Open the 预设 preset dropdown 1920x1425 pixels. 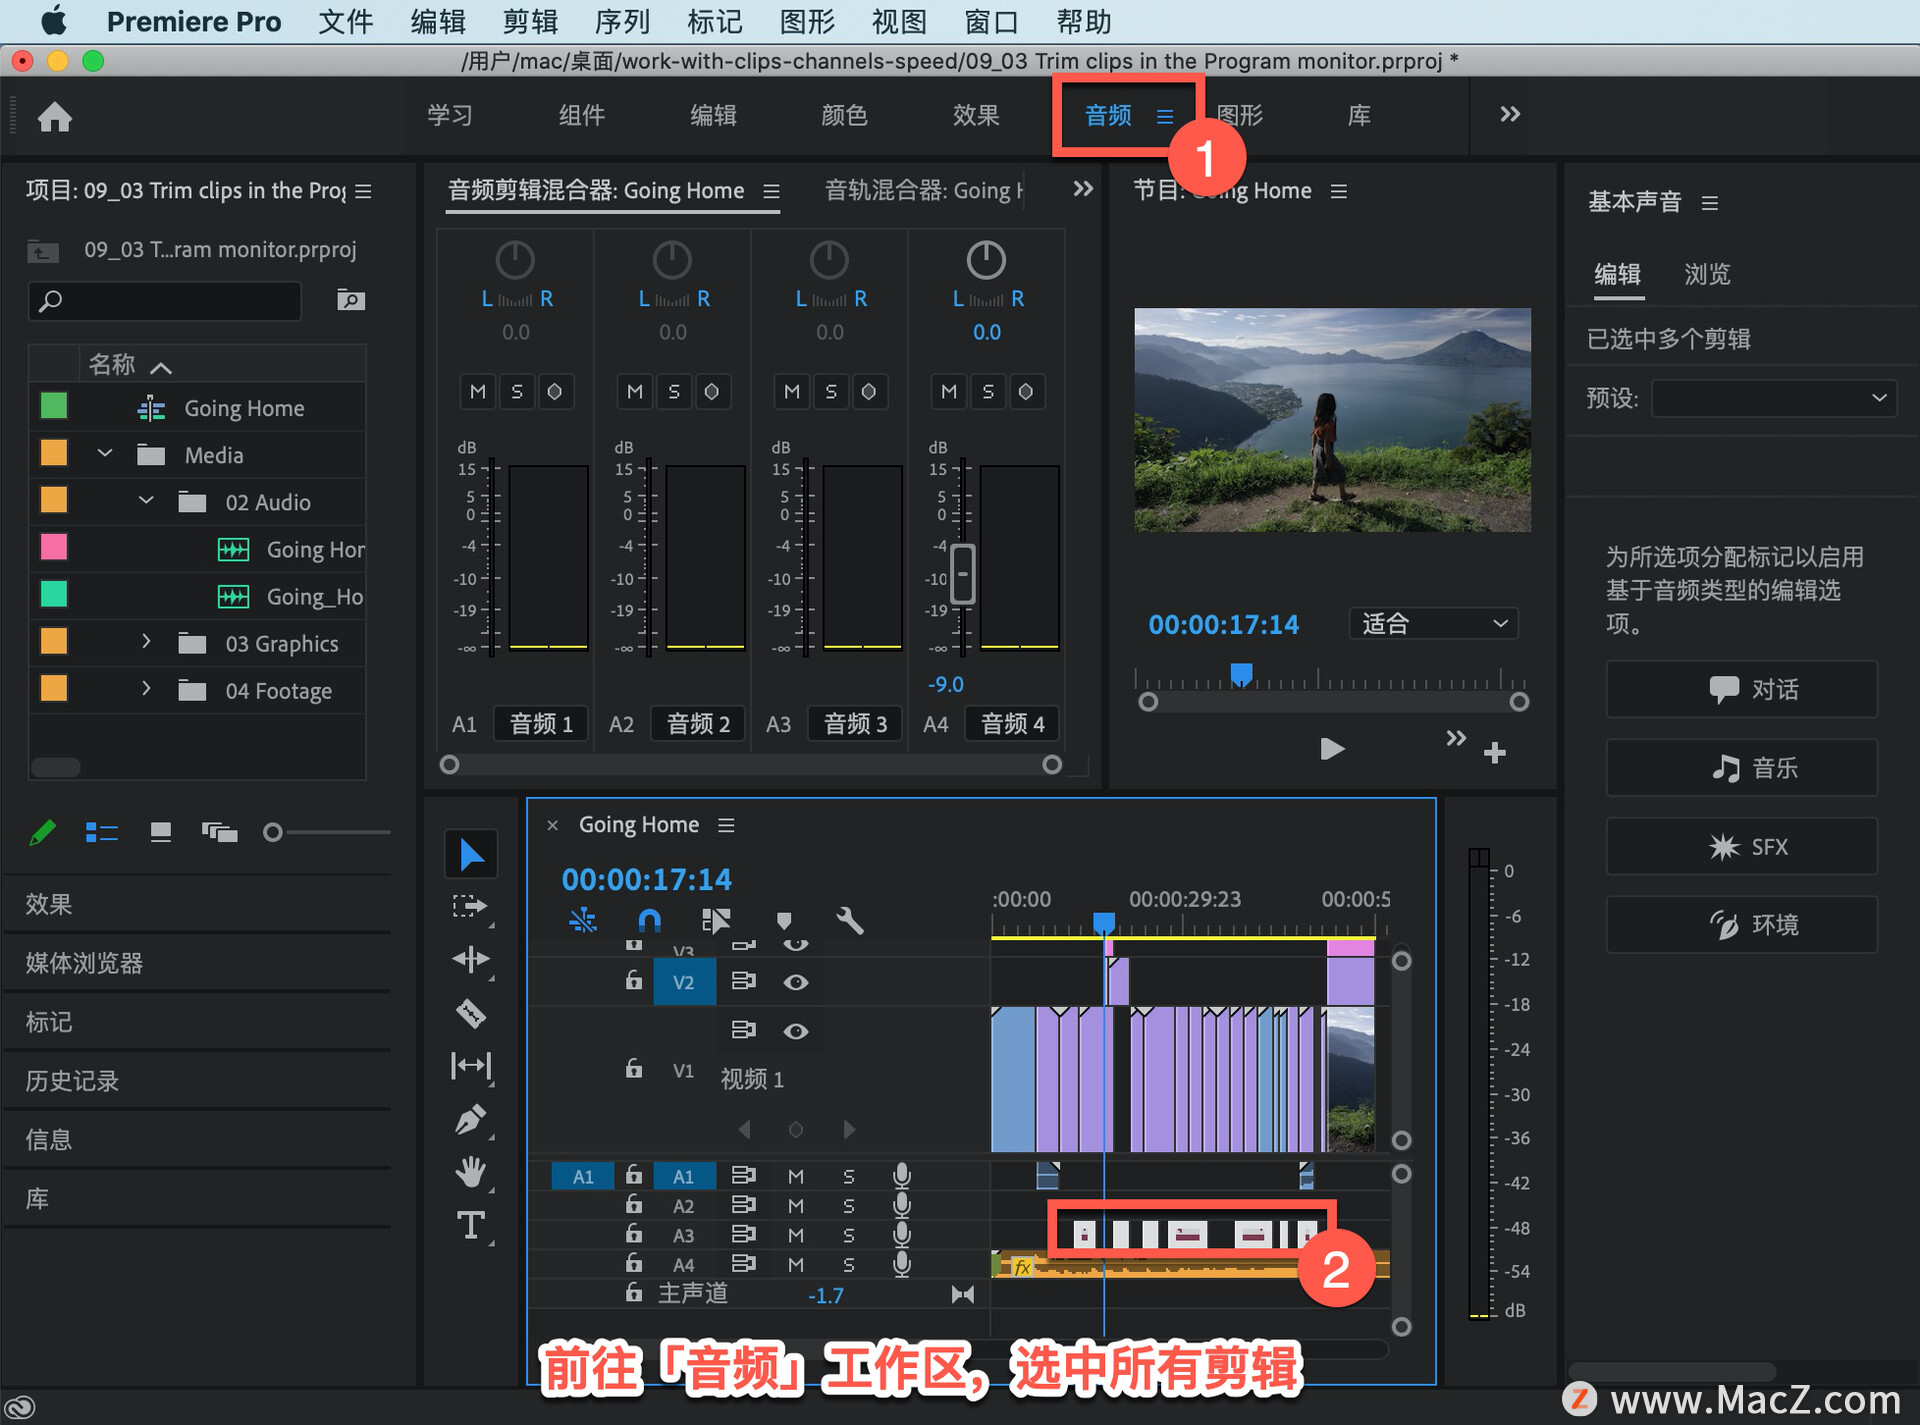1773,398
